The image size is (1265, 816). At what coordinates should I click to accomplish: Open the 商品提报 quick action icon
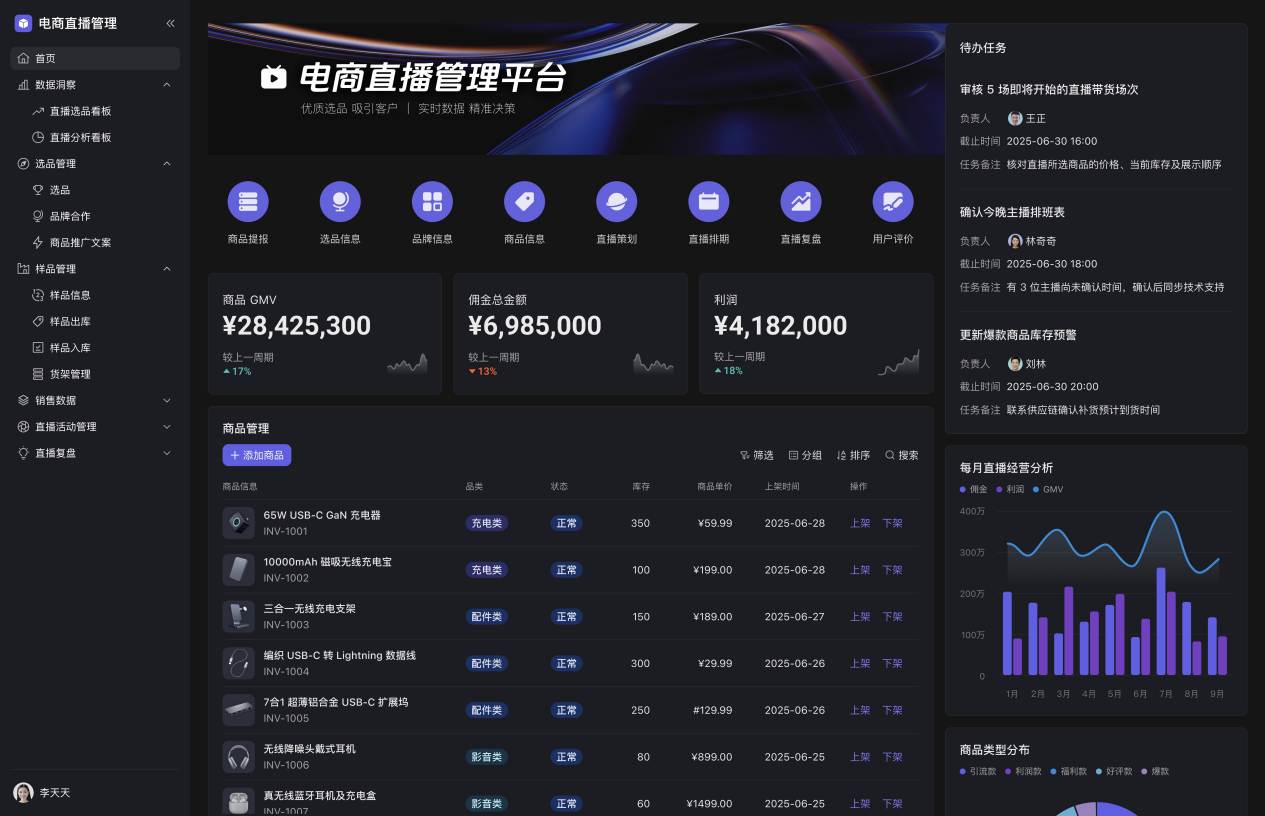tap(248, 201)
